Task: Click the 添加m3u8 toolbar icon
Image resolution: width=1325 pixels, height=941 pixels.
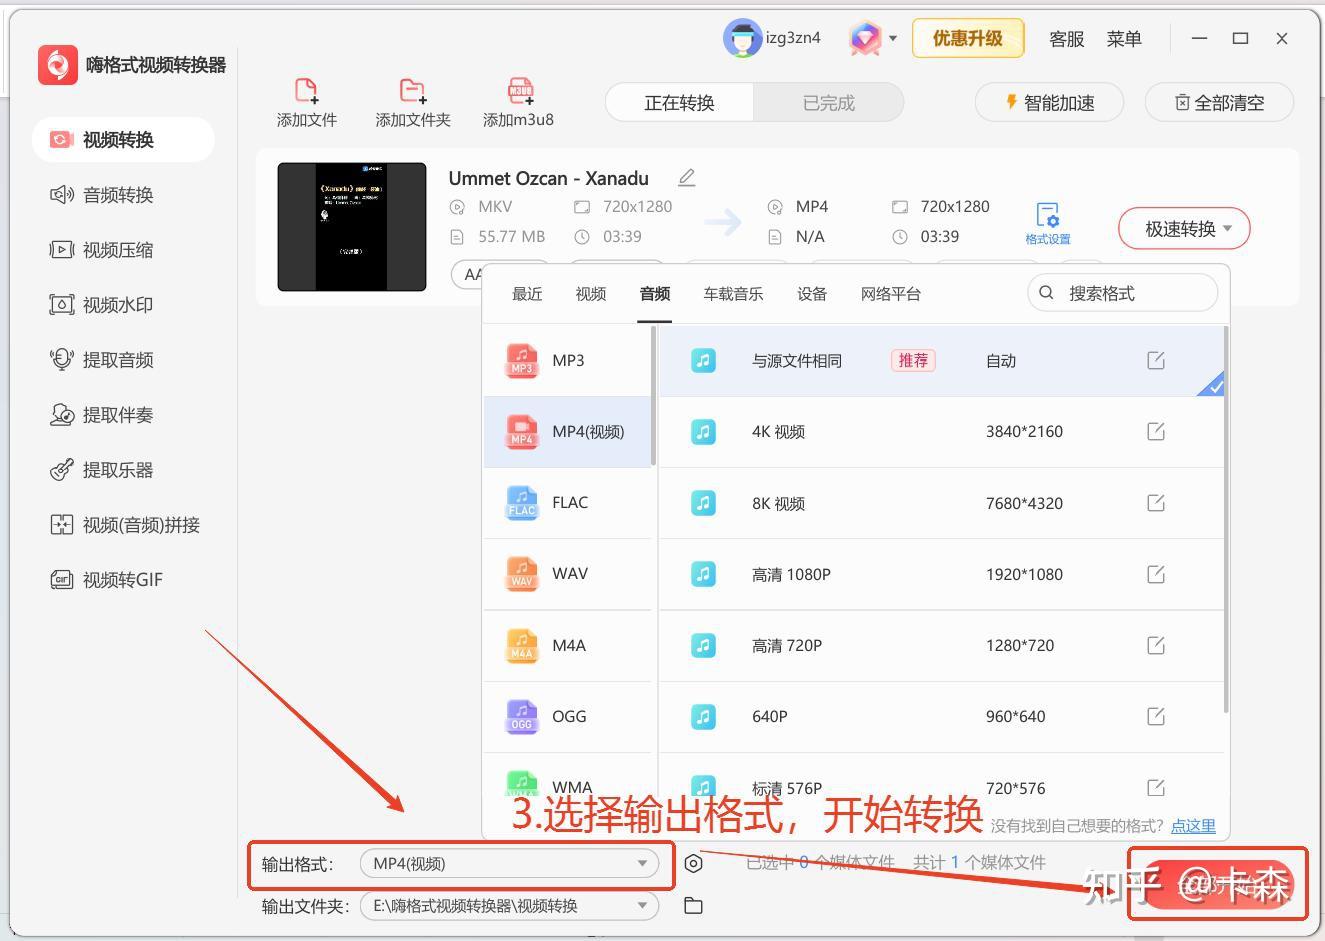Action: [x=520, y=91]
